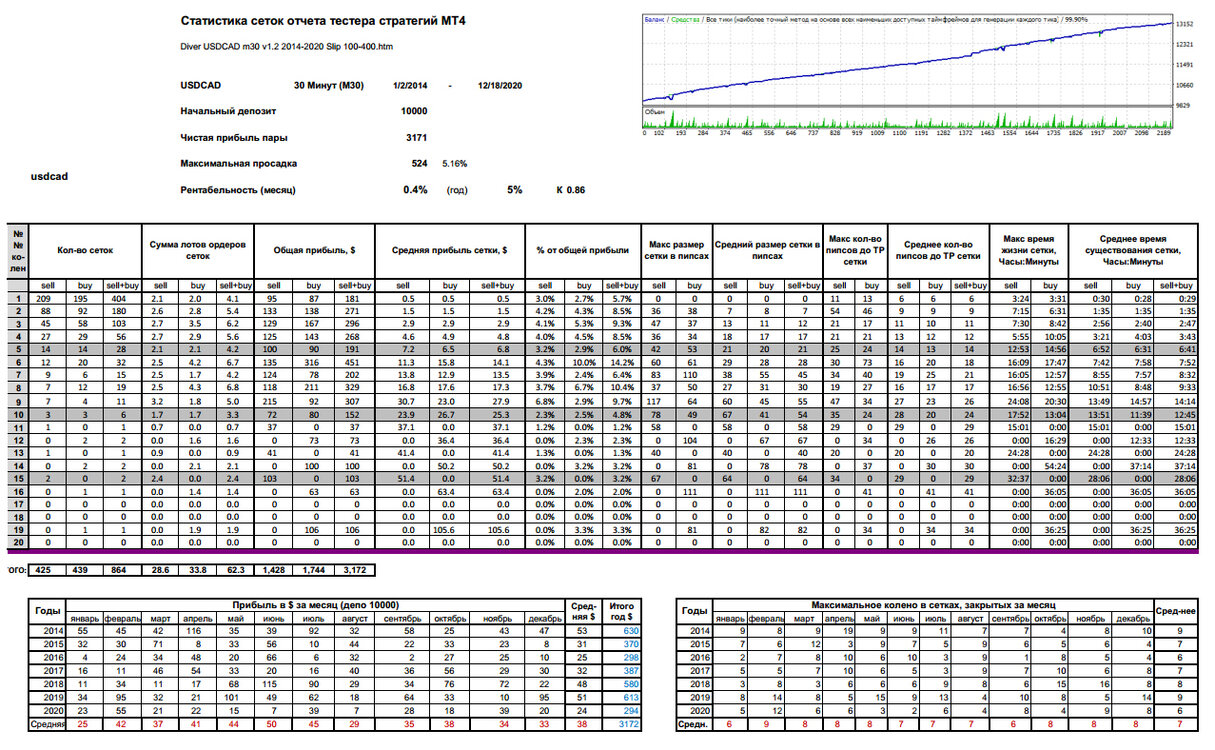Click the '№ колен' column header

(x=17, y=250)
